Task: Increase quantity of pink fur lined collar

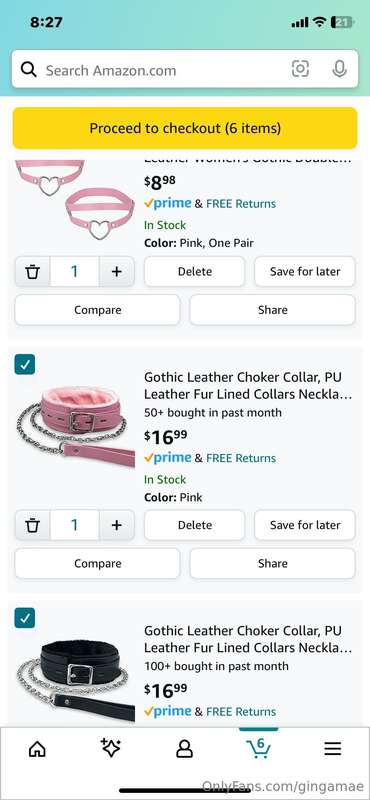Action: 117,525
